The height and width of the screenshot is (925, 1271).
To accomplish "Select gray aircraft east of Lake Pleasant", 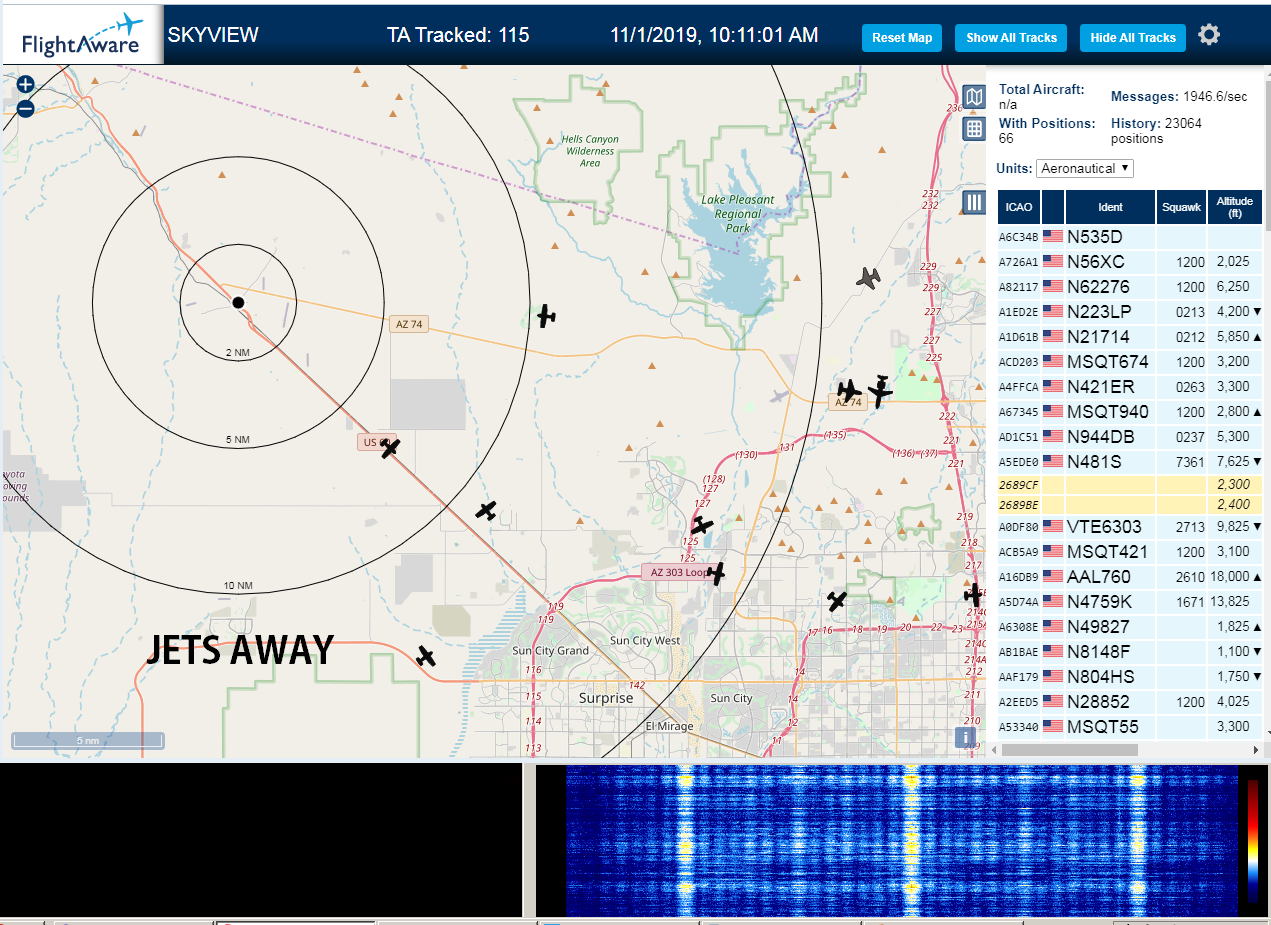I will click(870, 278).
